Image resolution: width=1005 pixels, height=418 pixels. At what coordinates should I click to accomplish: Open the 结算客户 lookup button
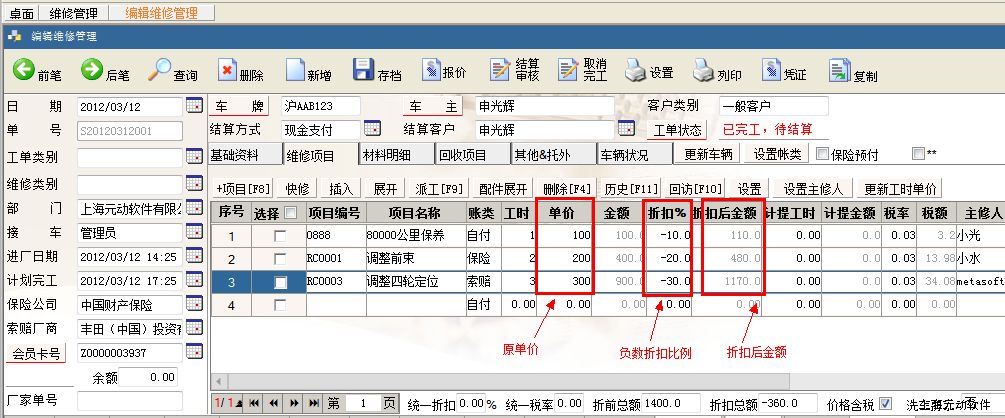click(x=627, y=129)
